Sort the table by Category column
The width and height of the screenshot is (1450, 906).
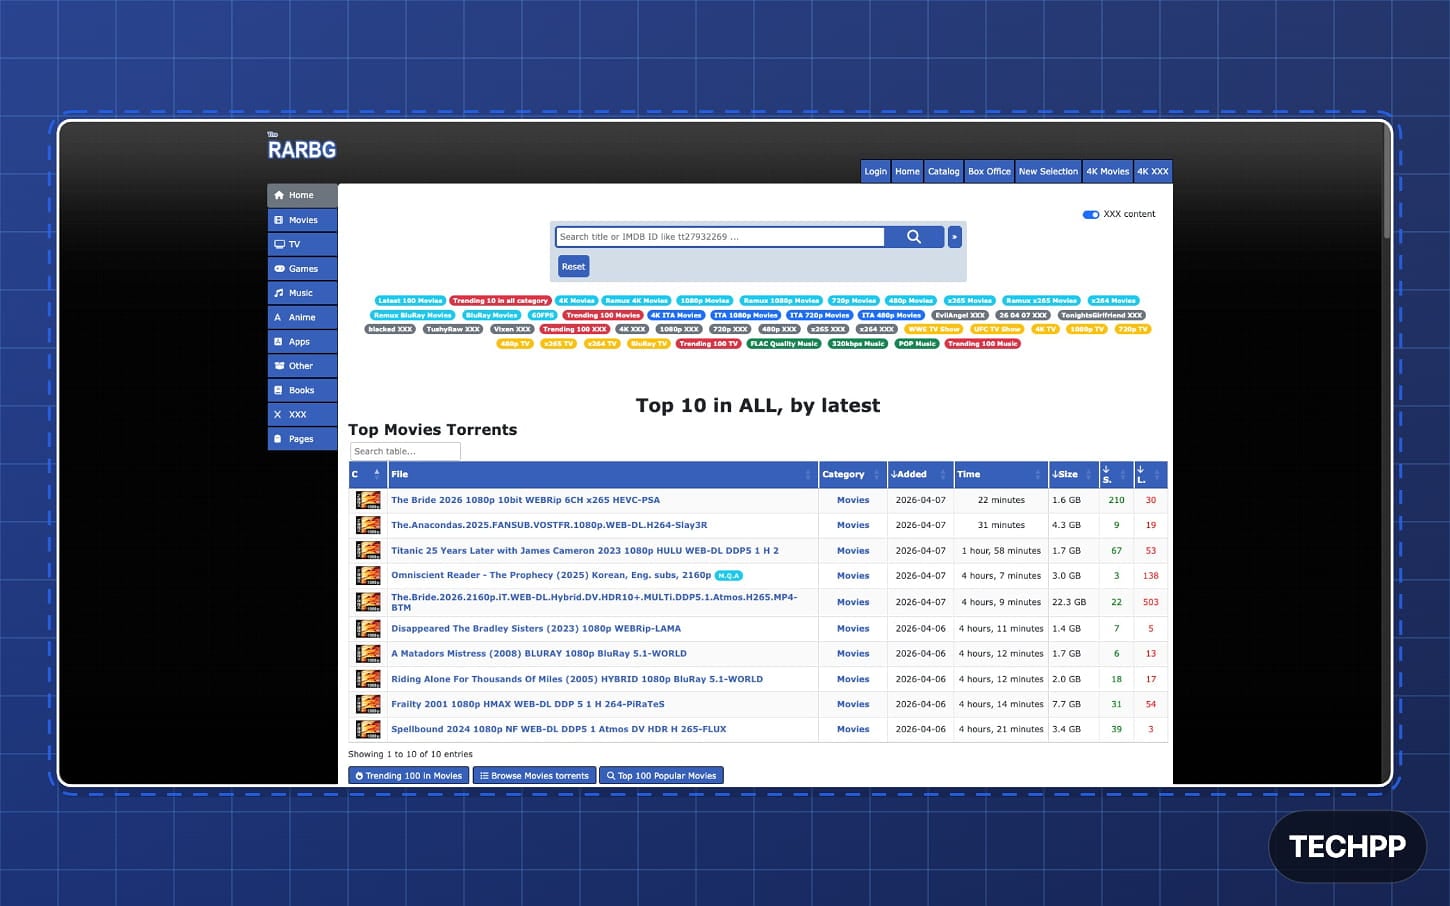(x=852, y=474)
